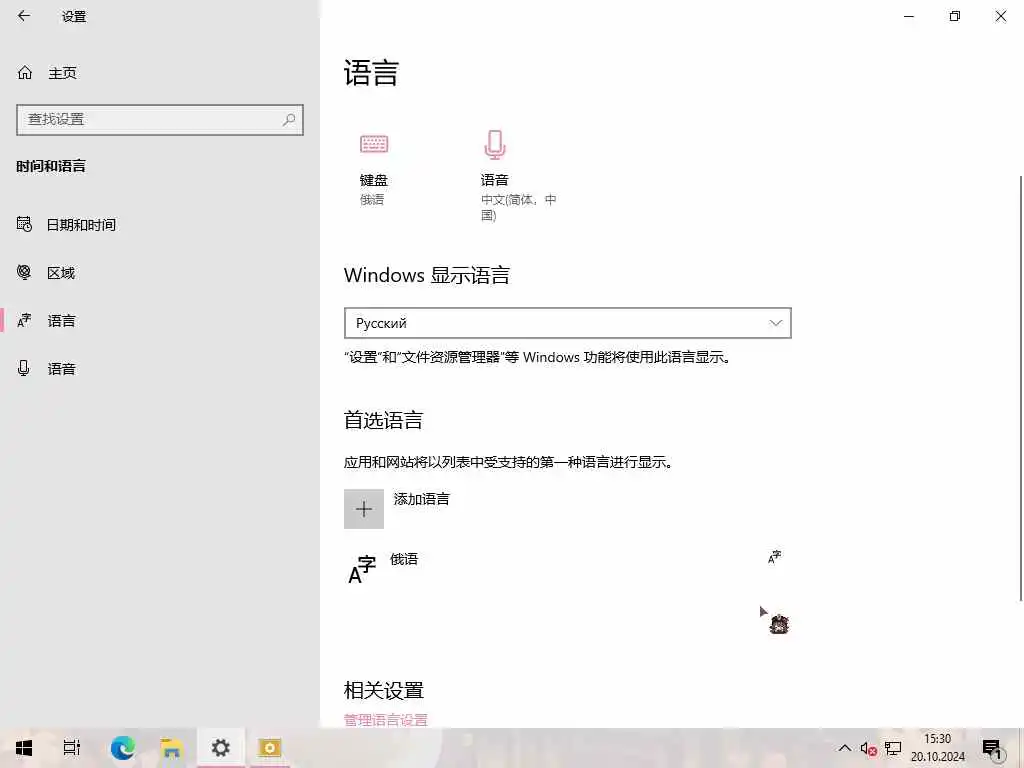Open Task View on the taskbar
This screenshot has width=1024, height=768.
(x=72, y=748)
